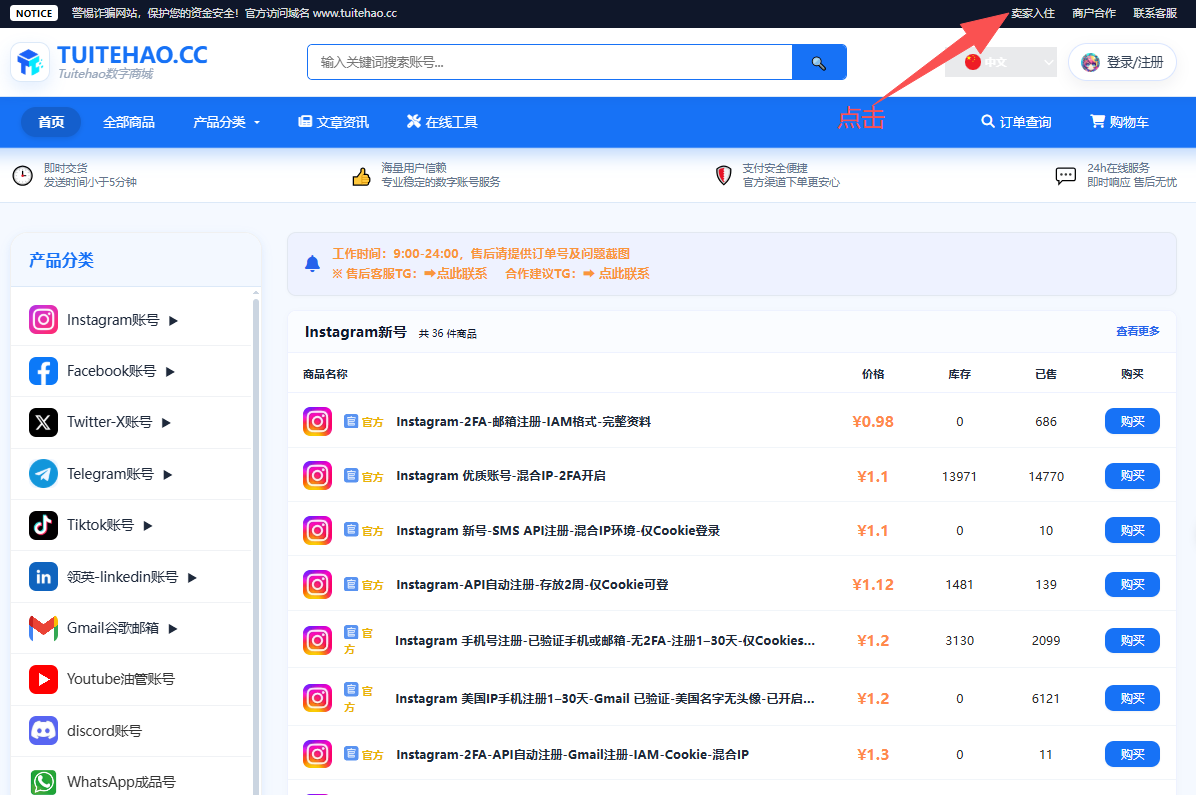The height and width of the screenshot is (795, 1196).
Task: Click the Youtube category icon
Action: coord(43,679)
